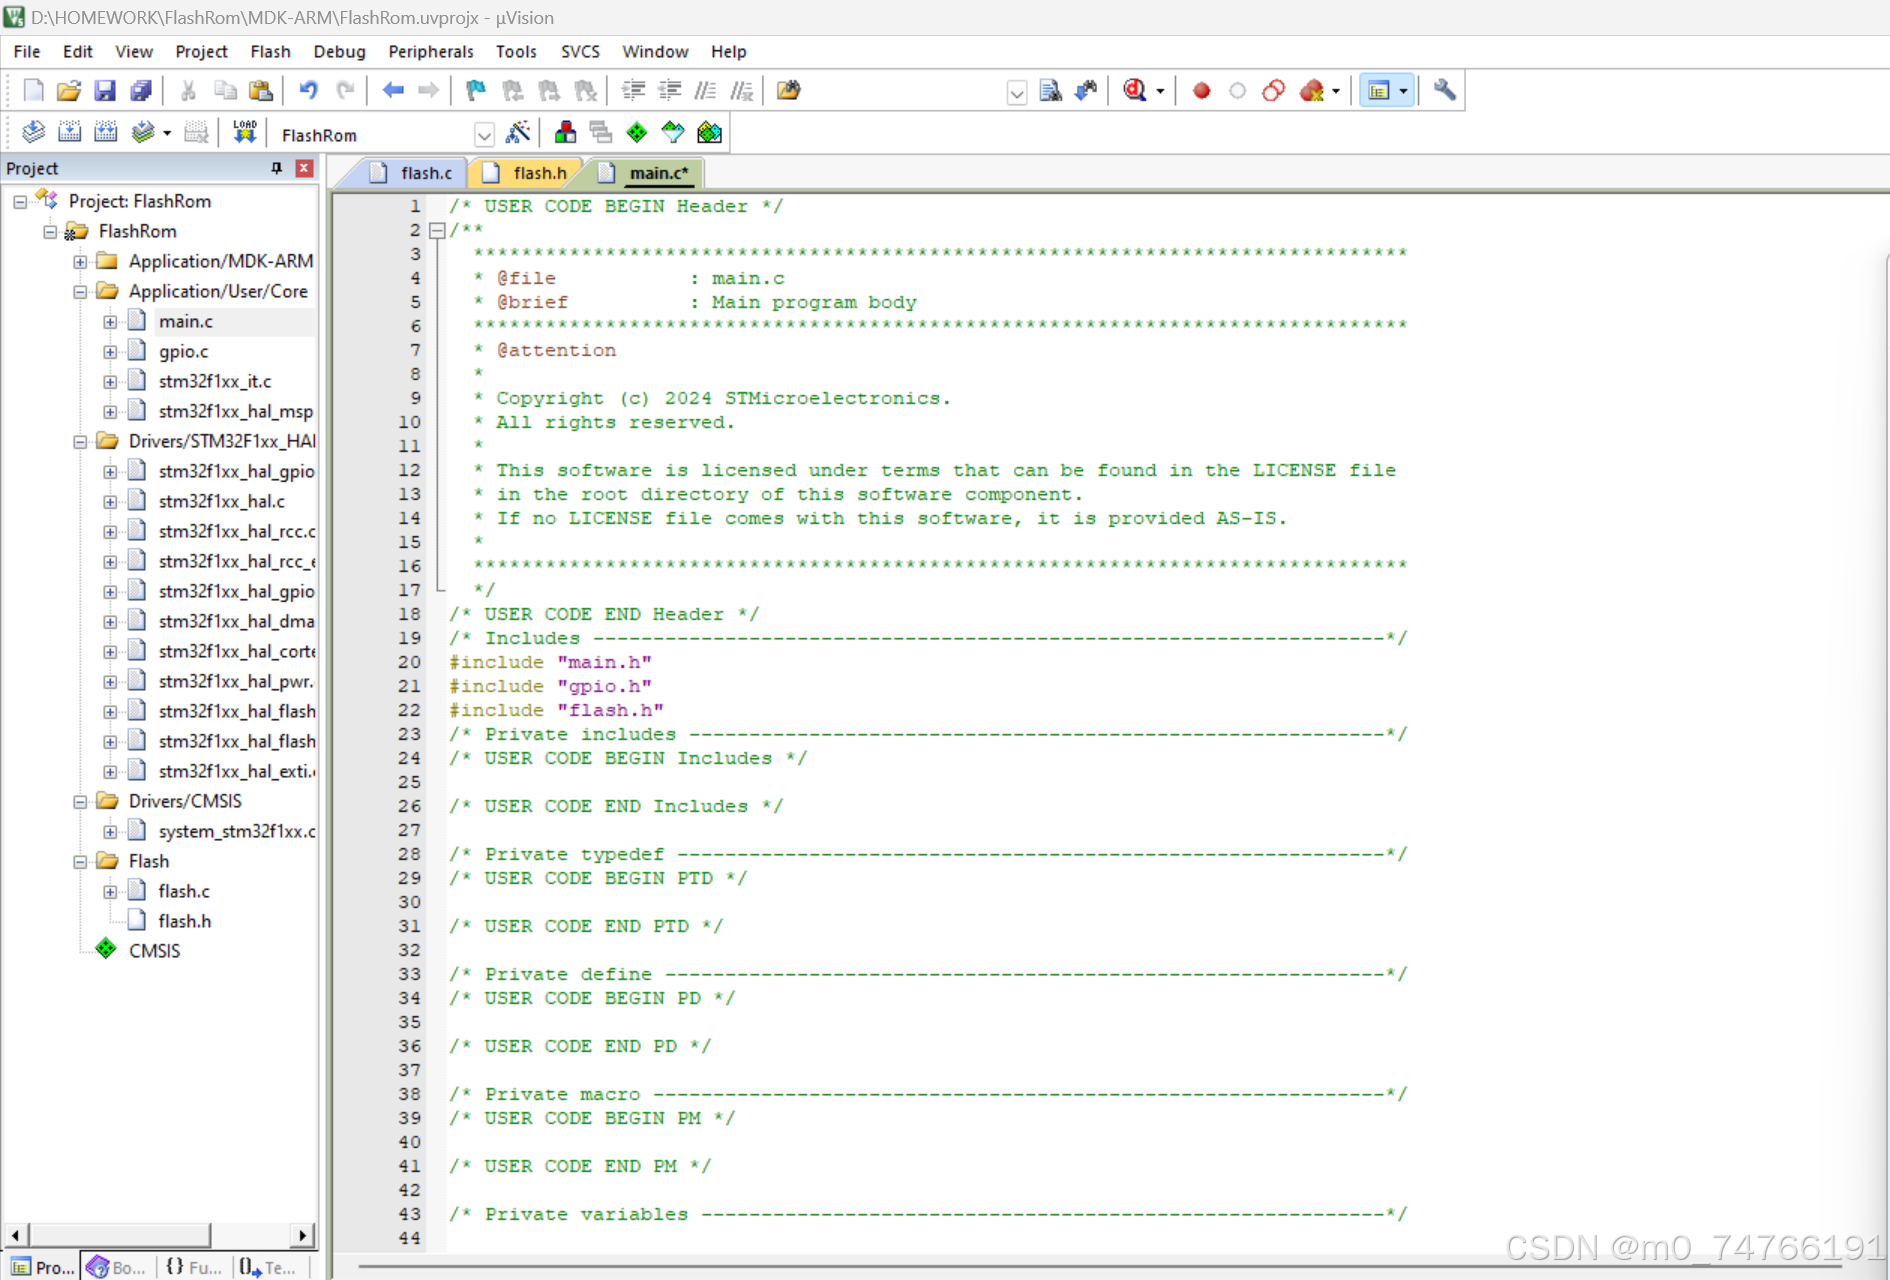This screenshot has height=1280, width=1890.
Task: Click the Undo arrow icon
Action: 308,91
